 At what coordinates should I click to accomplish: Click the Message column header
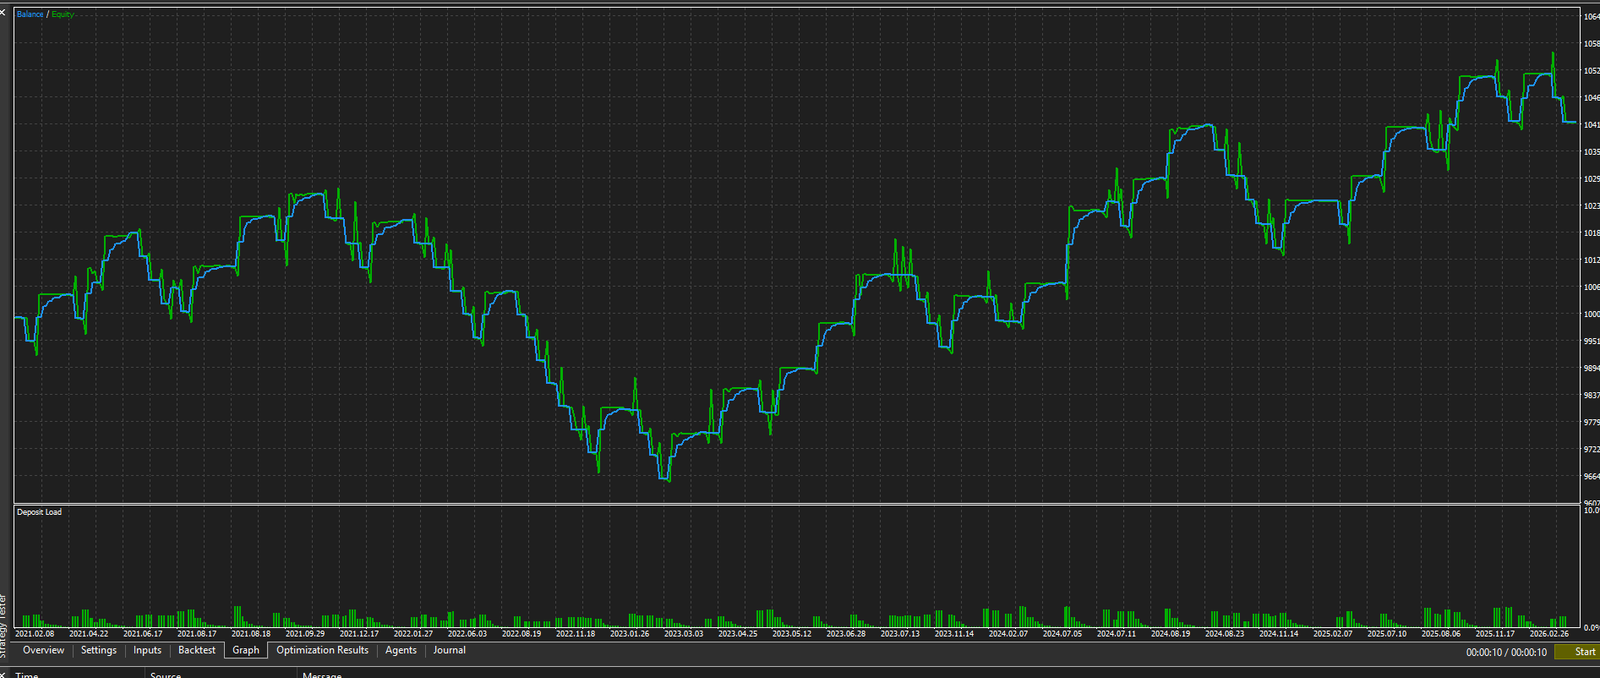(x=322, y=675)
